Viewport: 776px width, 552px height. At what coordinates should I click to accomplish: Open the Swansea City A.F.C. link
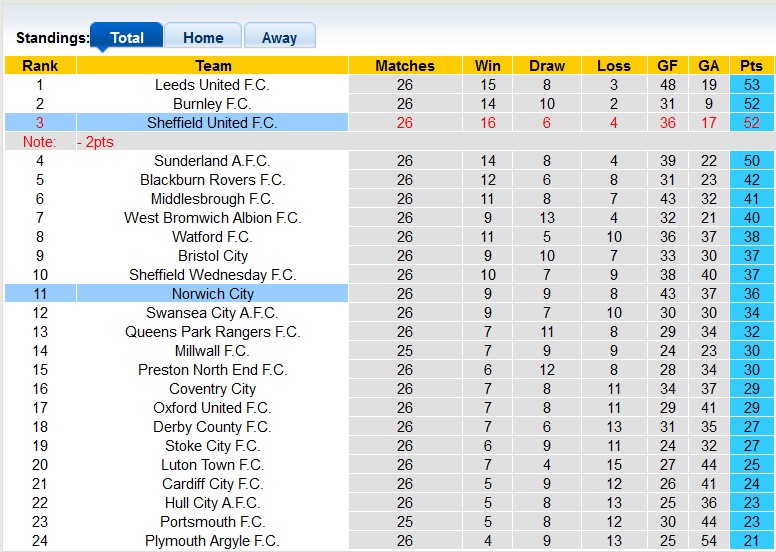pyautogui.click(x=212, y=313)
